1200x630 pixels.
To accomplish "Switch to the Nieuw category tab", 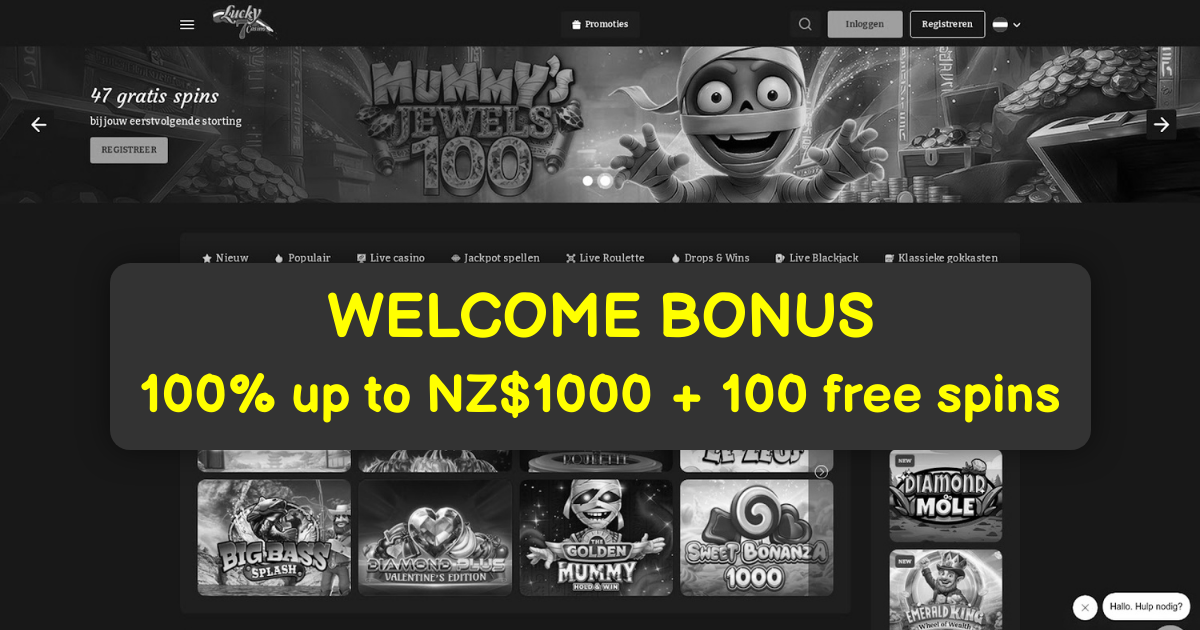I will click(225, 258).
